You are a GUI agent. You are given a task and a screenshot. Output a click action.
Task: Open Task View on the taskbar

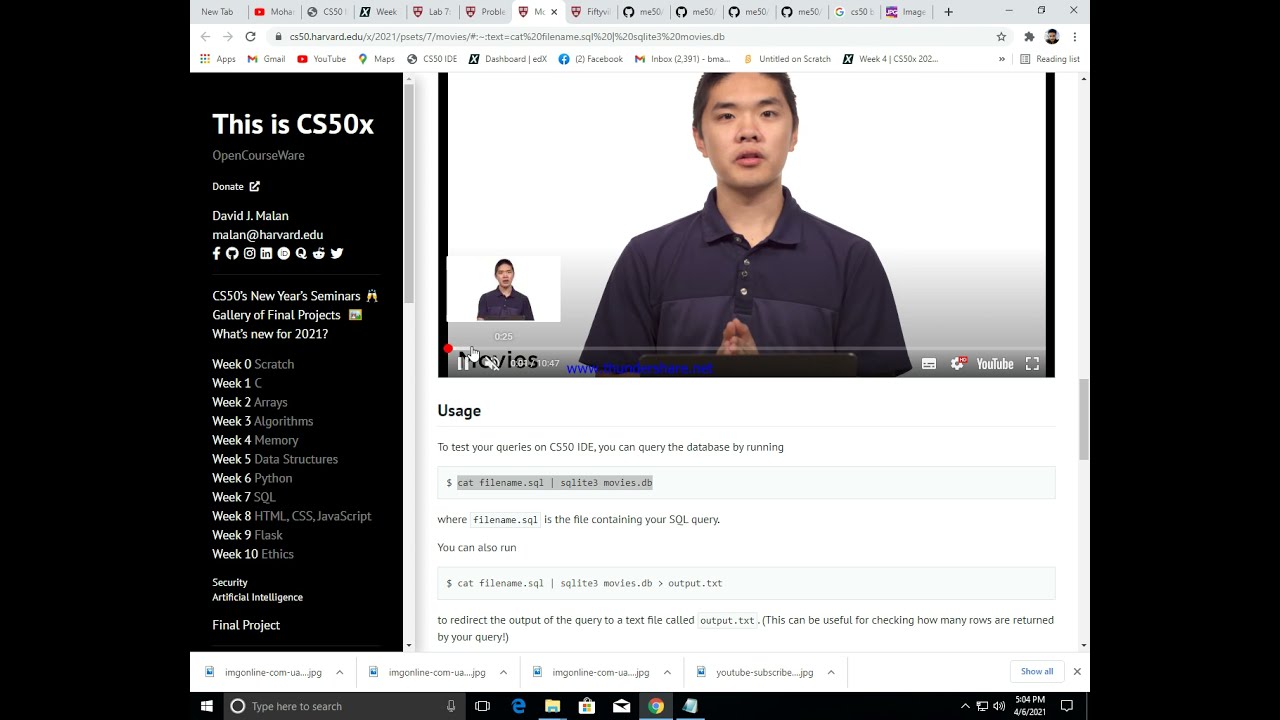tap(482, 706)
